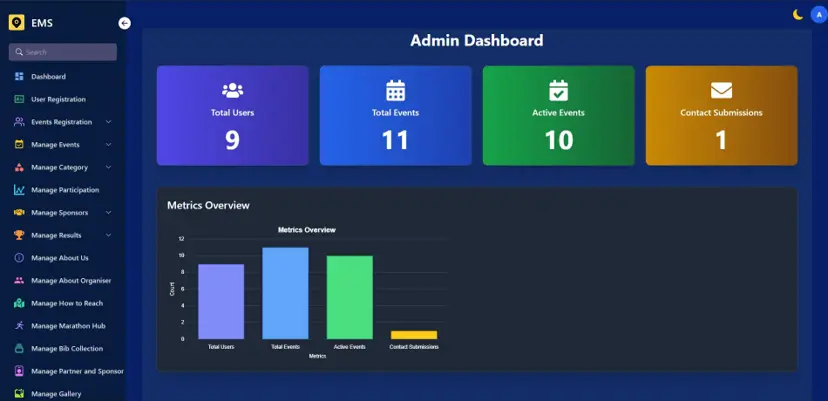Click the Dashboard grid icon
This screenshot has width=828, height=401.
pos(19,77)
